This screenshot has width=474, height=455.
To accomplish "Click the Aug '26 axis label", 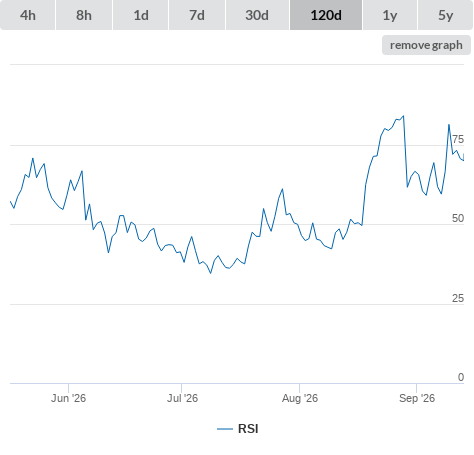I will [x=300, y=398].
